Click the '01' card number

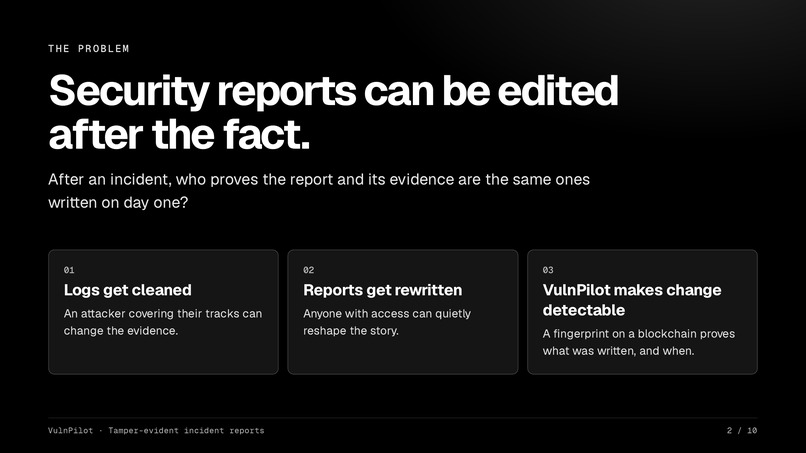[x=69, y=270]
